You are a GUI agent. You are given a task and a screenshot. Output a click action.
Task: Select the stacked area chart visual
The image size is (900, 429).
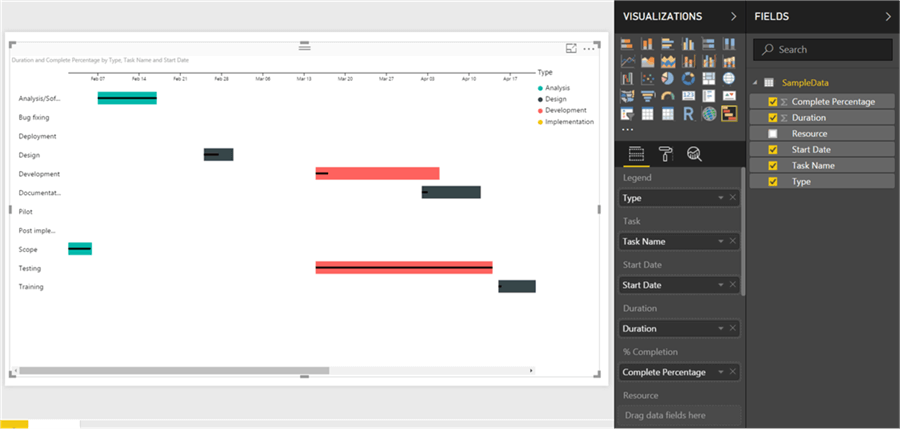click(x=668, y=61)
